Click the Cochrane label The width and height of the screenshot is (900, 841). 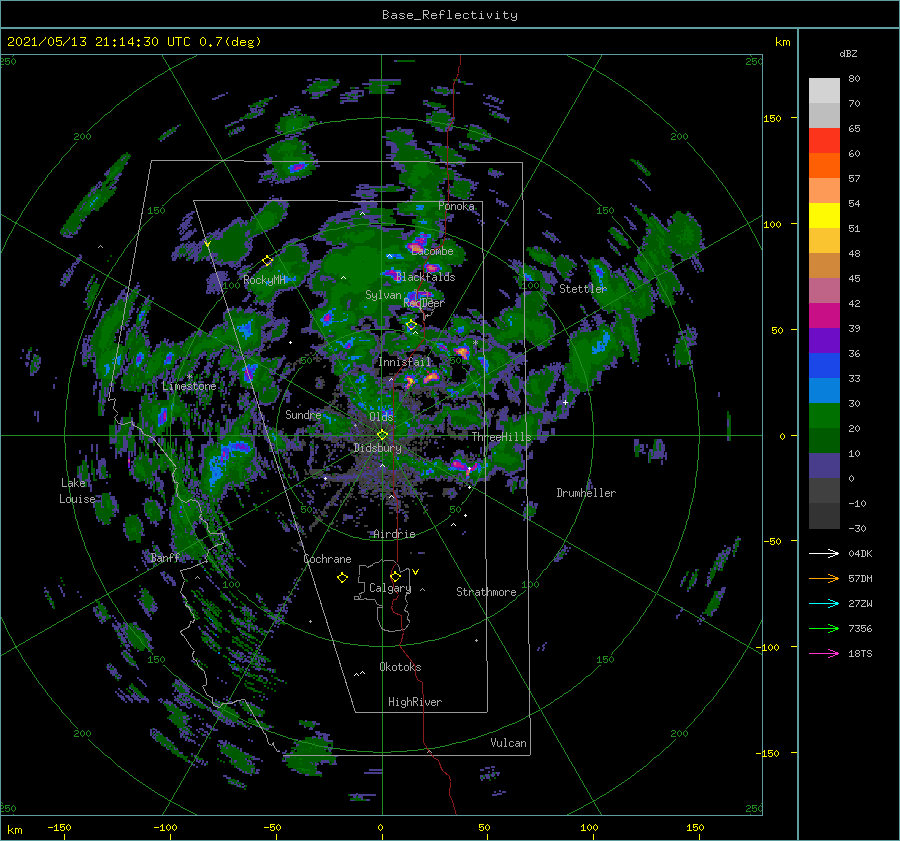point(327,559)
